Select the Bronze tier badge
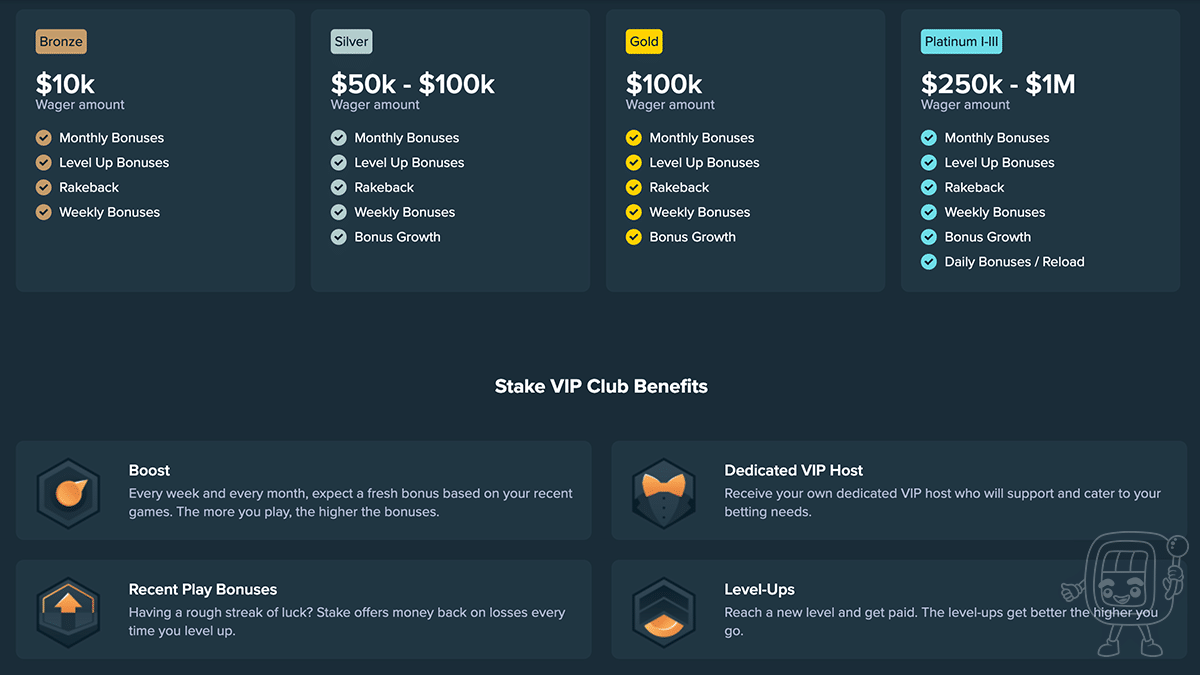The image size is (1200, 675). click(x=61, y=42)
